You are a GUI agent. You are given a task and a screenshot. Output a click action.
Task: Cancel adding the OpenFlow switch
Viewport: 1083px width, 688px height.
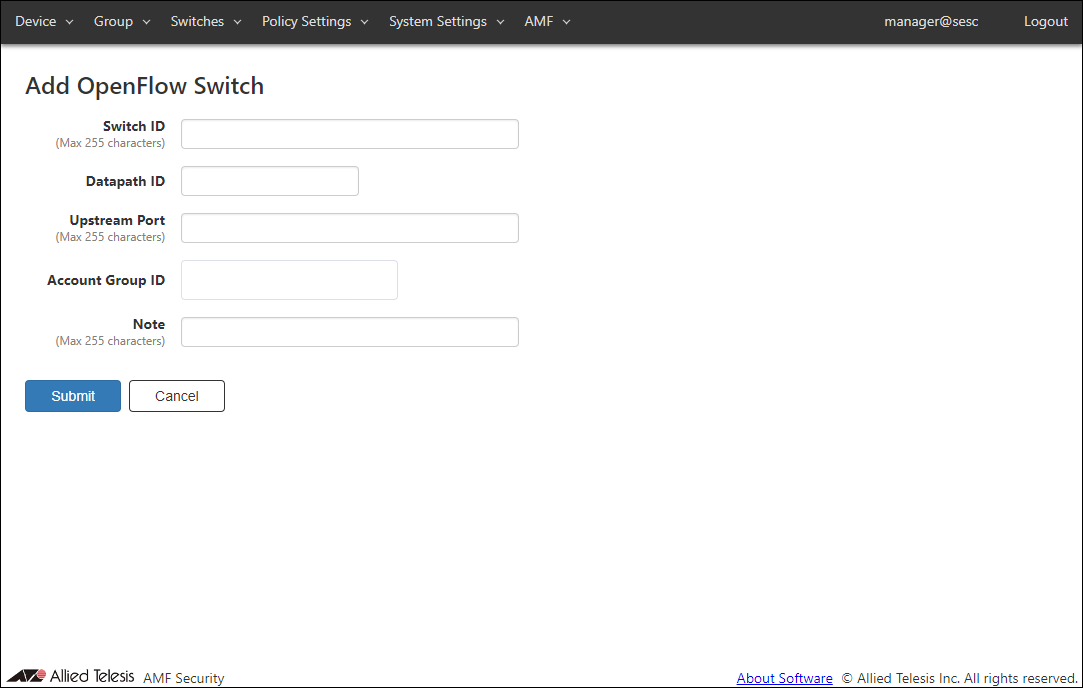click(x=177, y=396)
